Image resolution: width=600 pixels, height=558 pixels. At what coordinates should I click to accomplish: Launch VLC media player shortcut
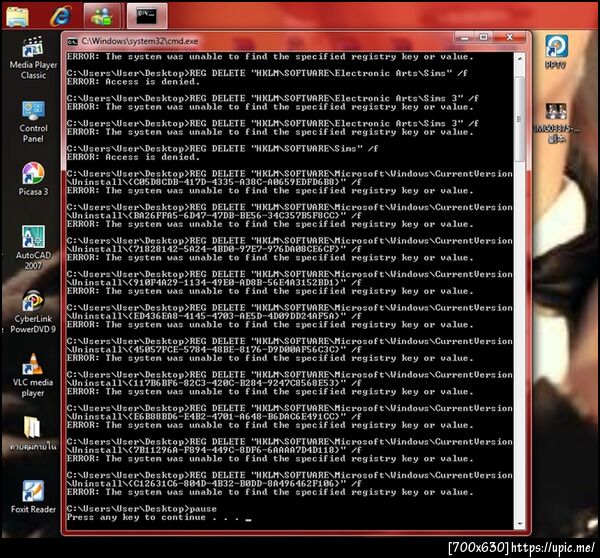[x=33, y=375]
